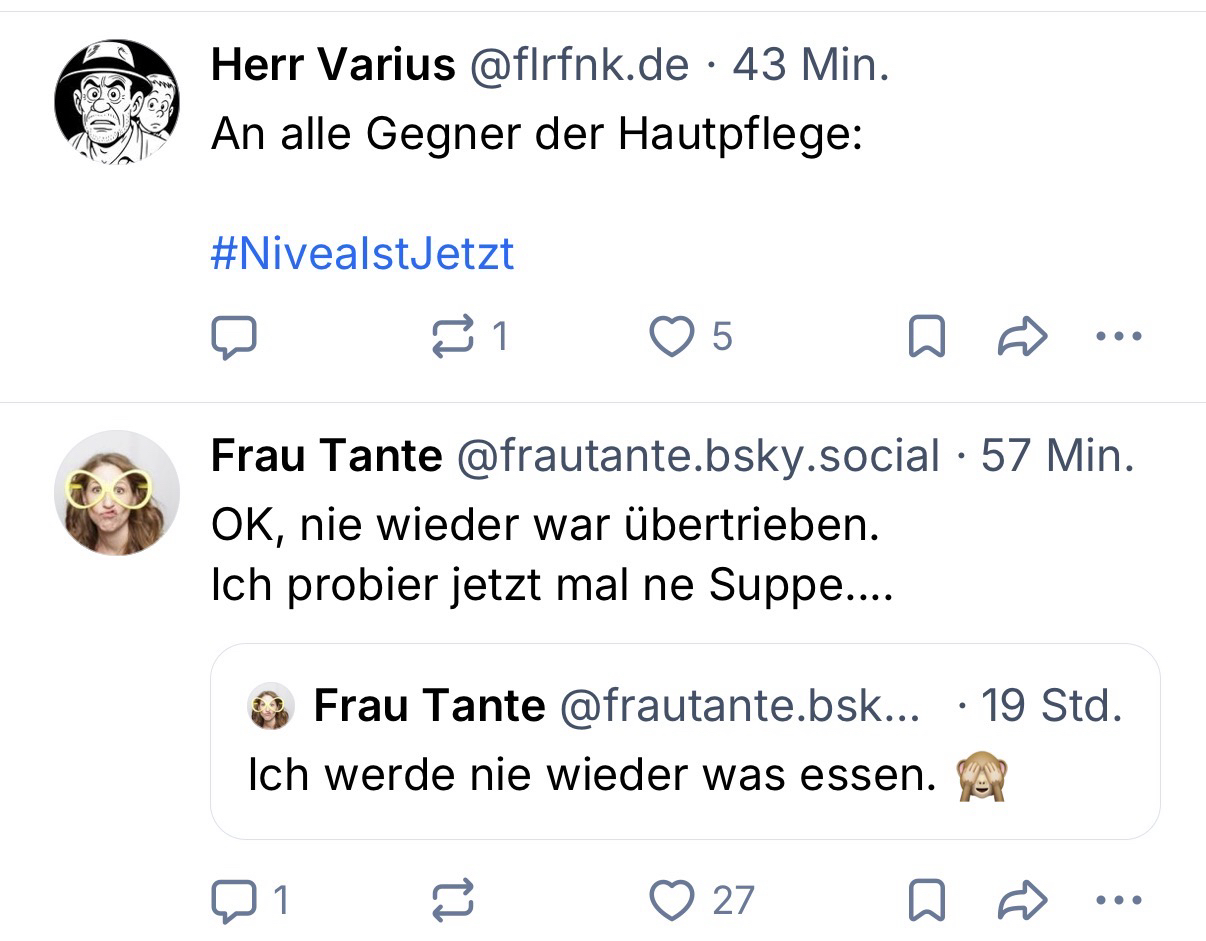Image resolution: width=1206 pixels, height=941 pixels.
Task: Reply to Frau Tante's Suppe post
Action: pyautogui.click(x=234, y=901)
